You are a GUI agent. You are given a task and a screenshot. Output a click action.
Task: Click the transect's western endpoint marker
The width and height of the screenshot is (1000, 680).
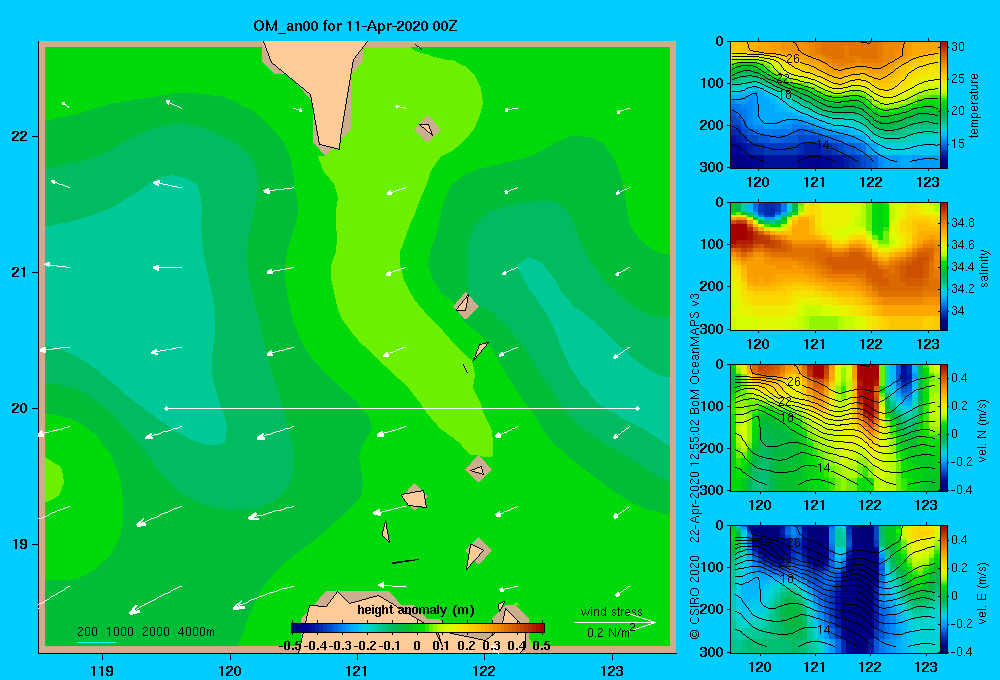[166, 408]
